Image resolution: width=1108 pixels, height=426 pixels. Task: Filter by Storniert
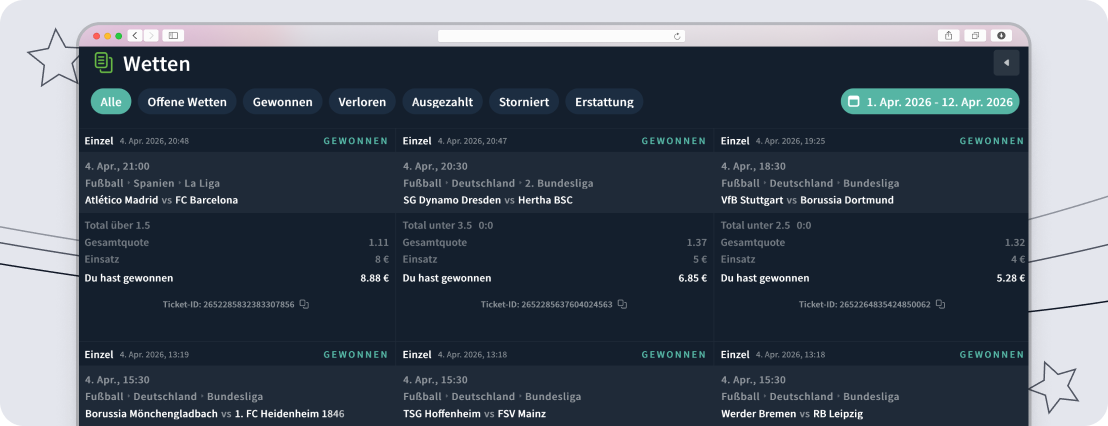pos(524,102)
